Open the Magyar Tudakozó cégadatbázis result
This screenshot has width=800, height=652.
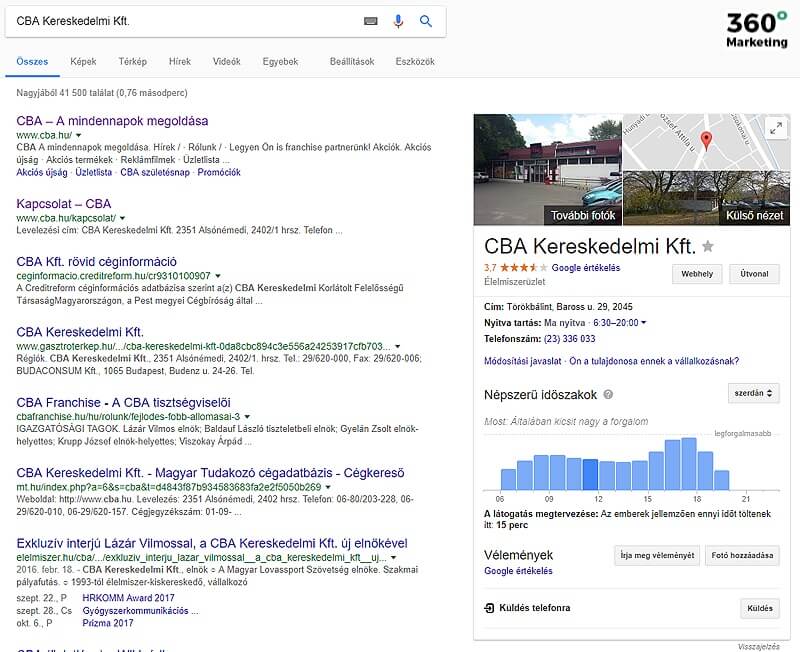[x=210, y=473]
